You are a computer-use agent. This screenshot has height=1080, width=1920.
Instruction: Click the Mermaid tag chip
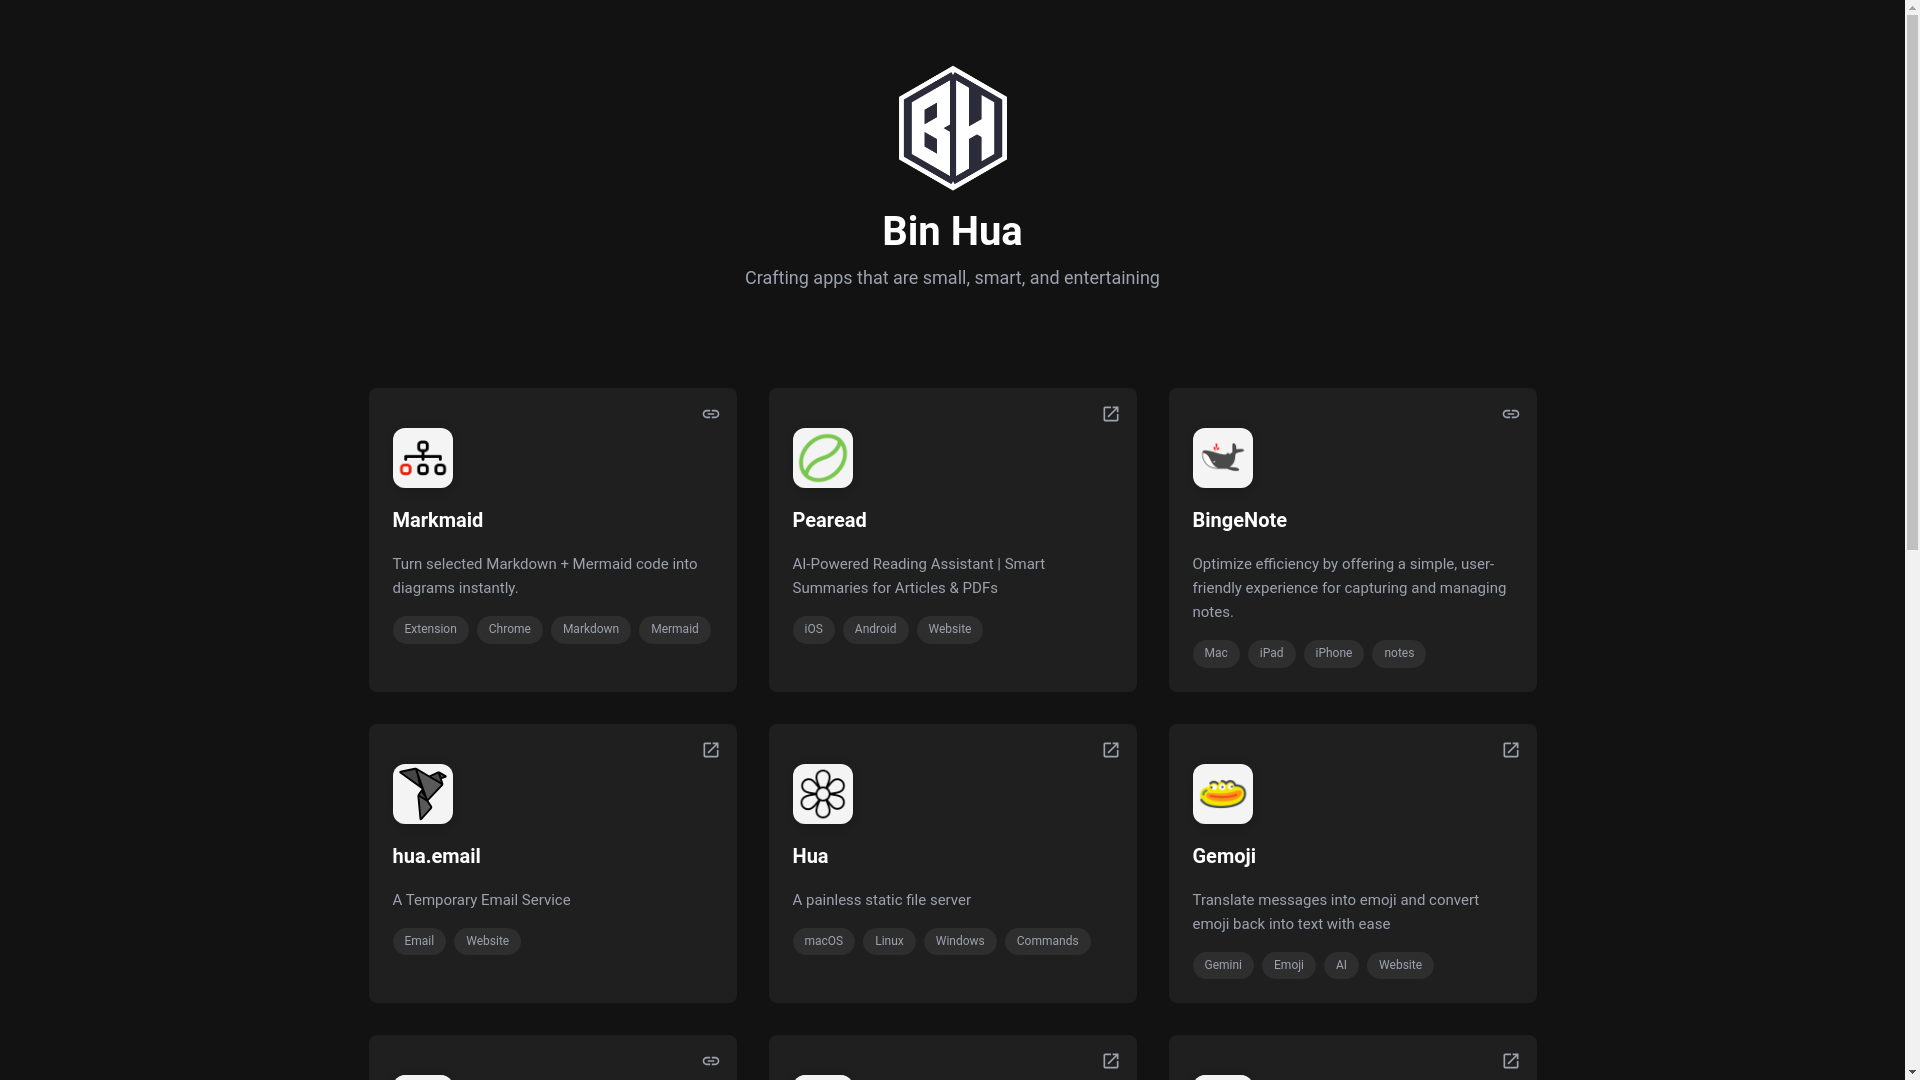(x=674, y=629)
